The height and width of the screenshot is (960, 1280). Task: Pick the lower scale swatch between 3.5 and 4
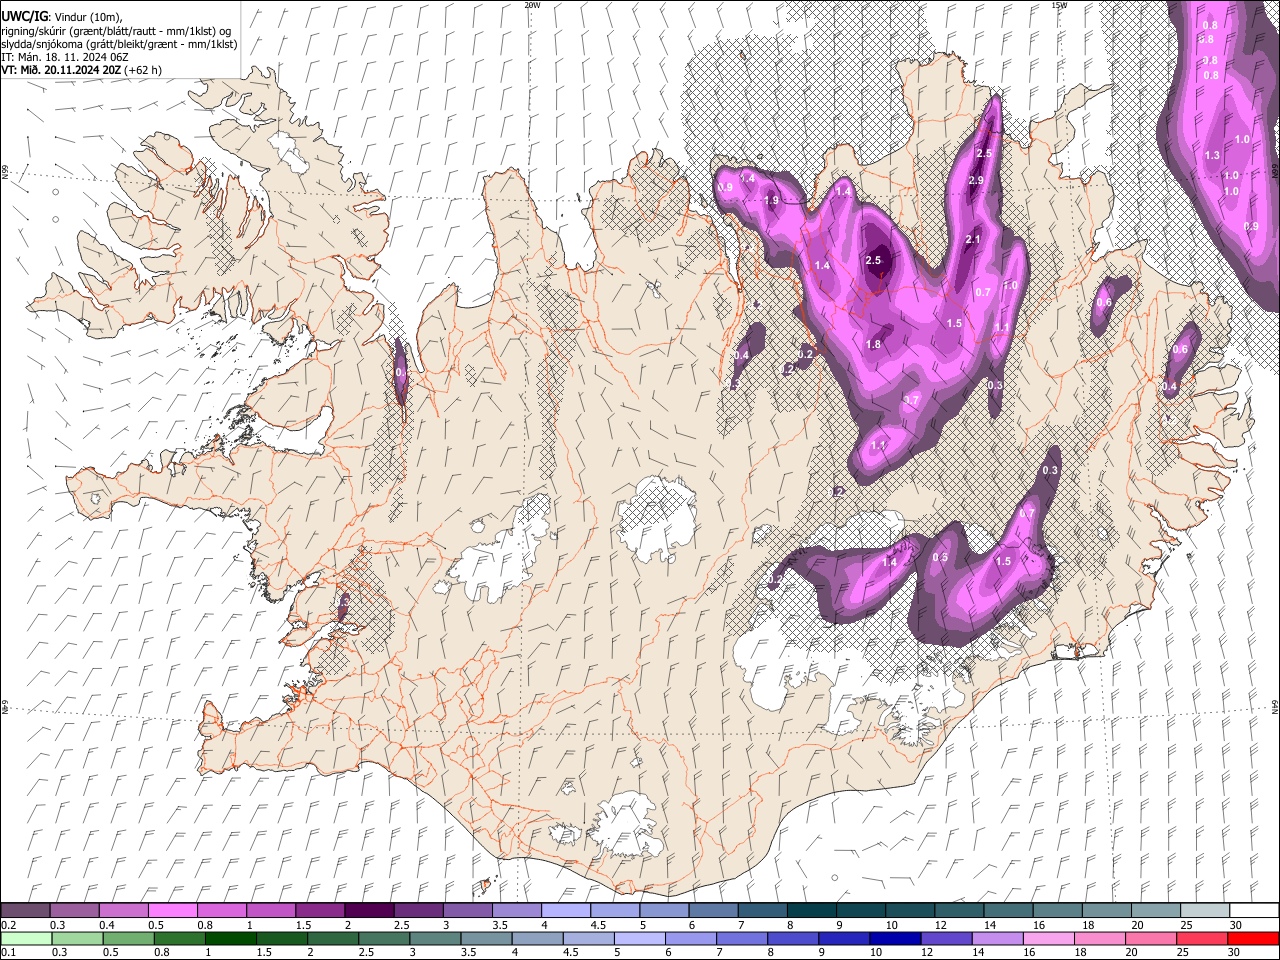[x=486, y=938]
